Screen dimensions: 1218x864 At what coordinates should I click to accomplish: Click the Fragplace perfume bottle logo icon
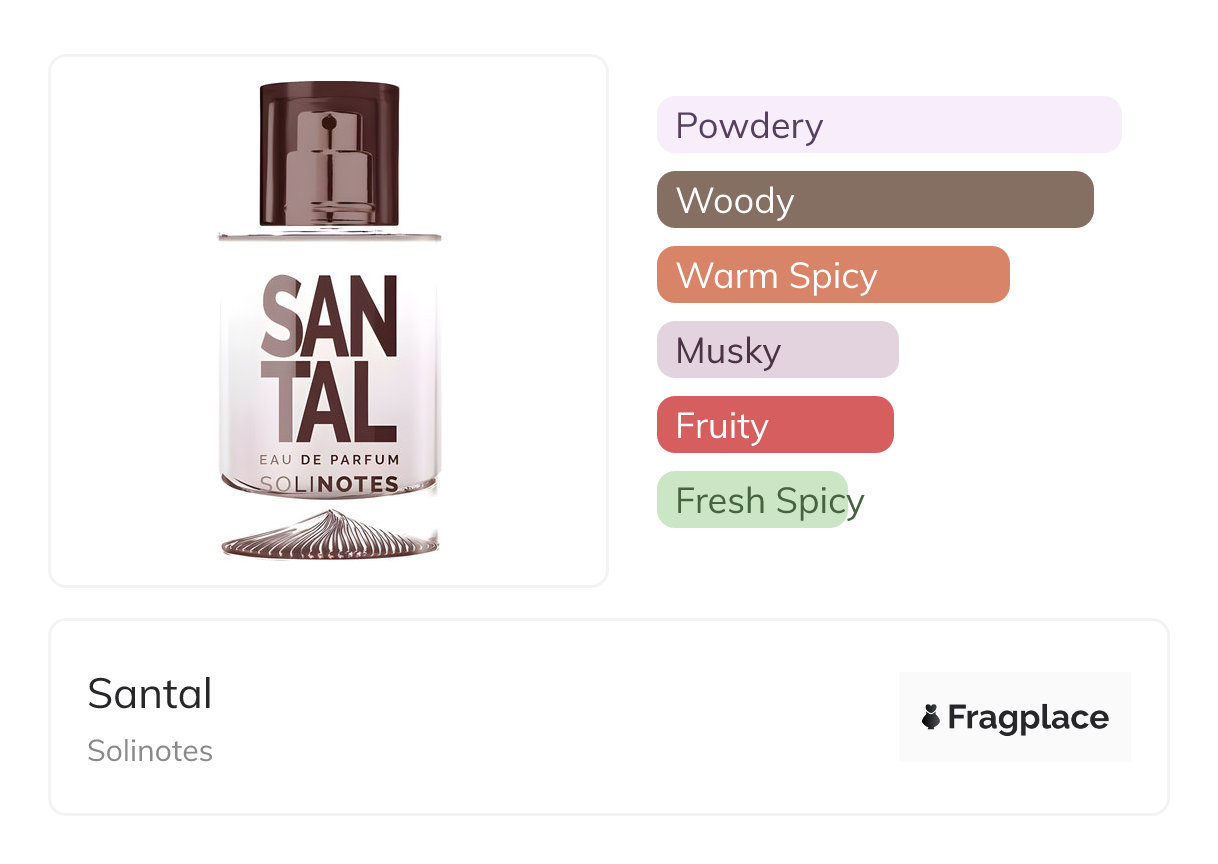click(931, 717)
